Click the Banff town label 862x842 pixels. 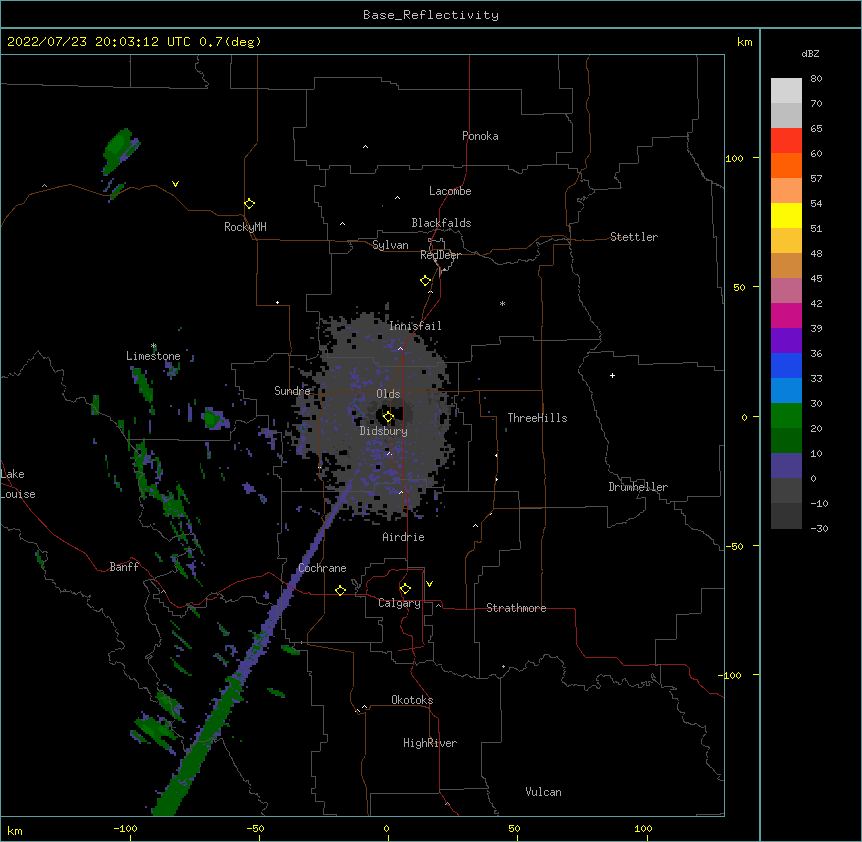[124, 567]
